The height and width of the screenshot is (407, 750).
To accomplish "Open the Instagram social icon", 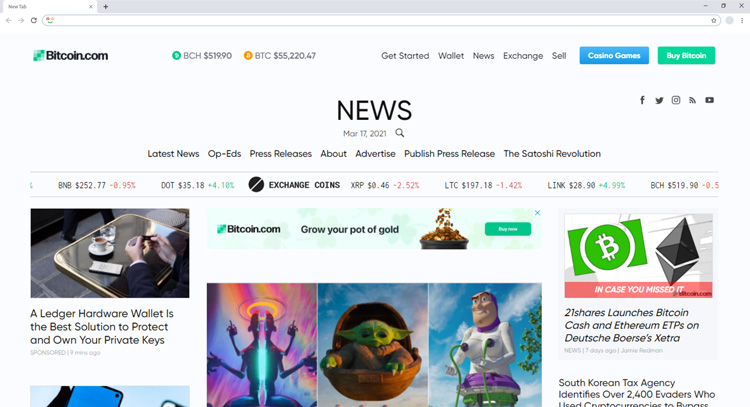I will point(676,100).
